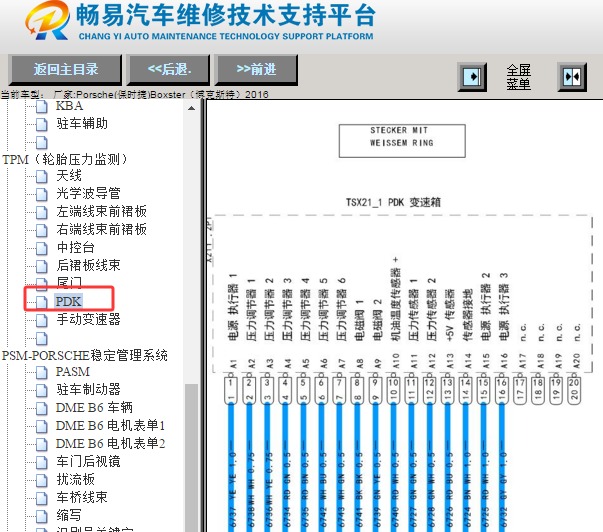Open the PASM tree item
This screenshot has width=603, height=532.
[73, 372]
